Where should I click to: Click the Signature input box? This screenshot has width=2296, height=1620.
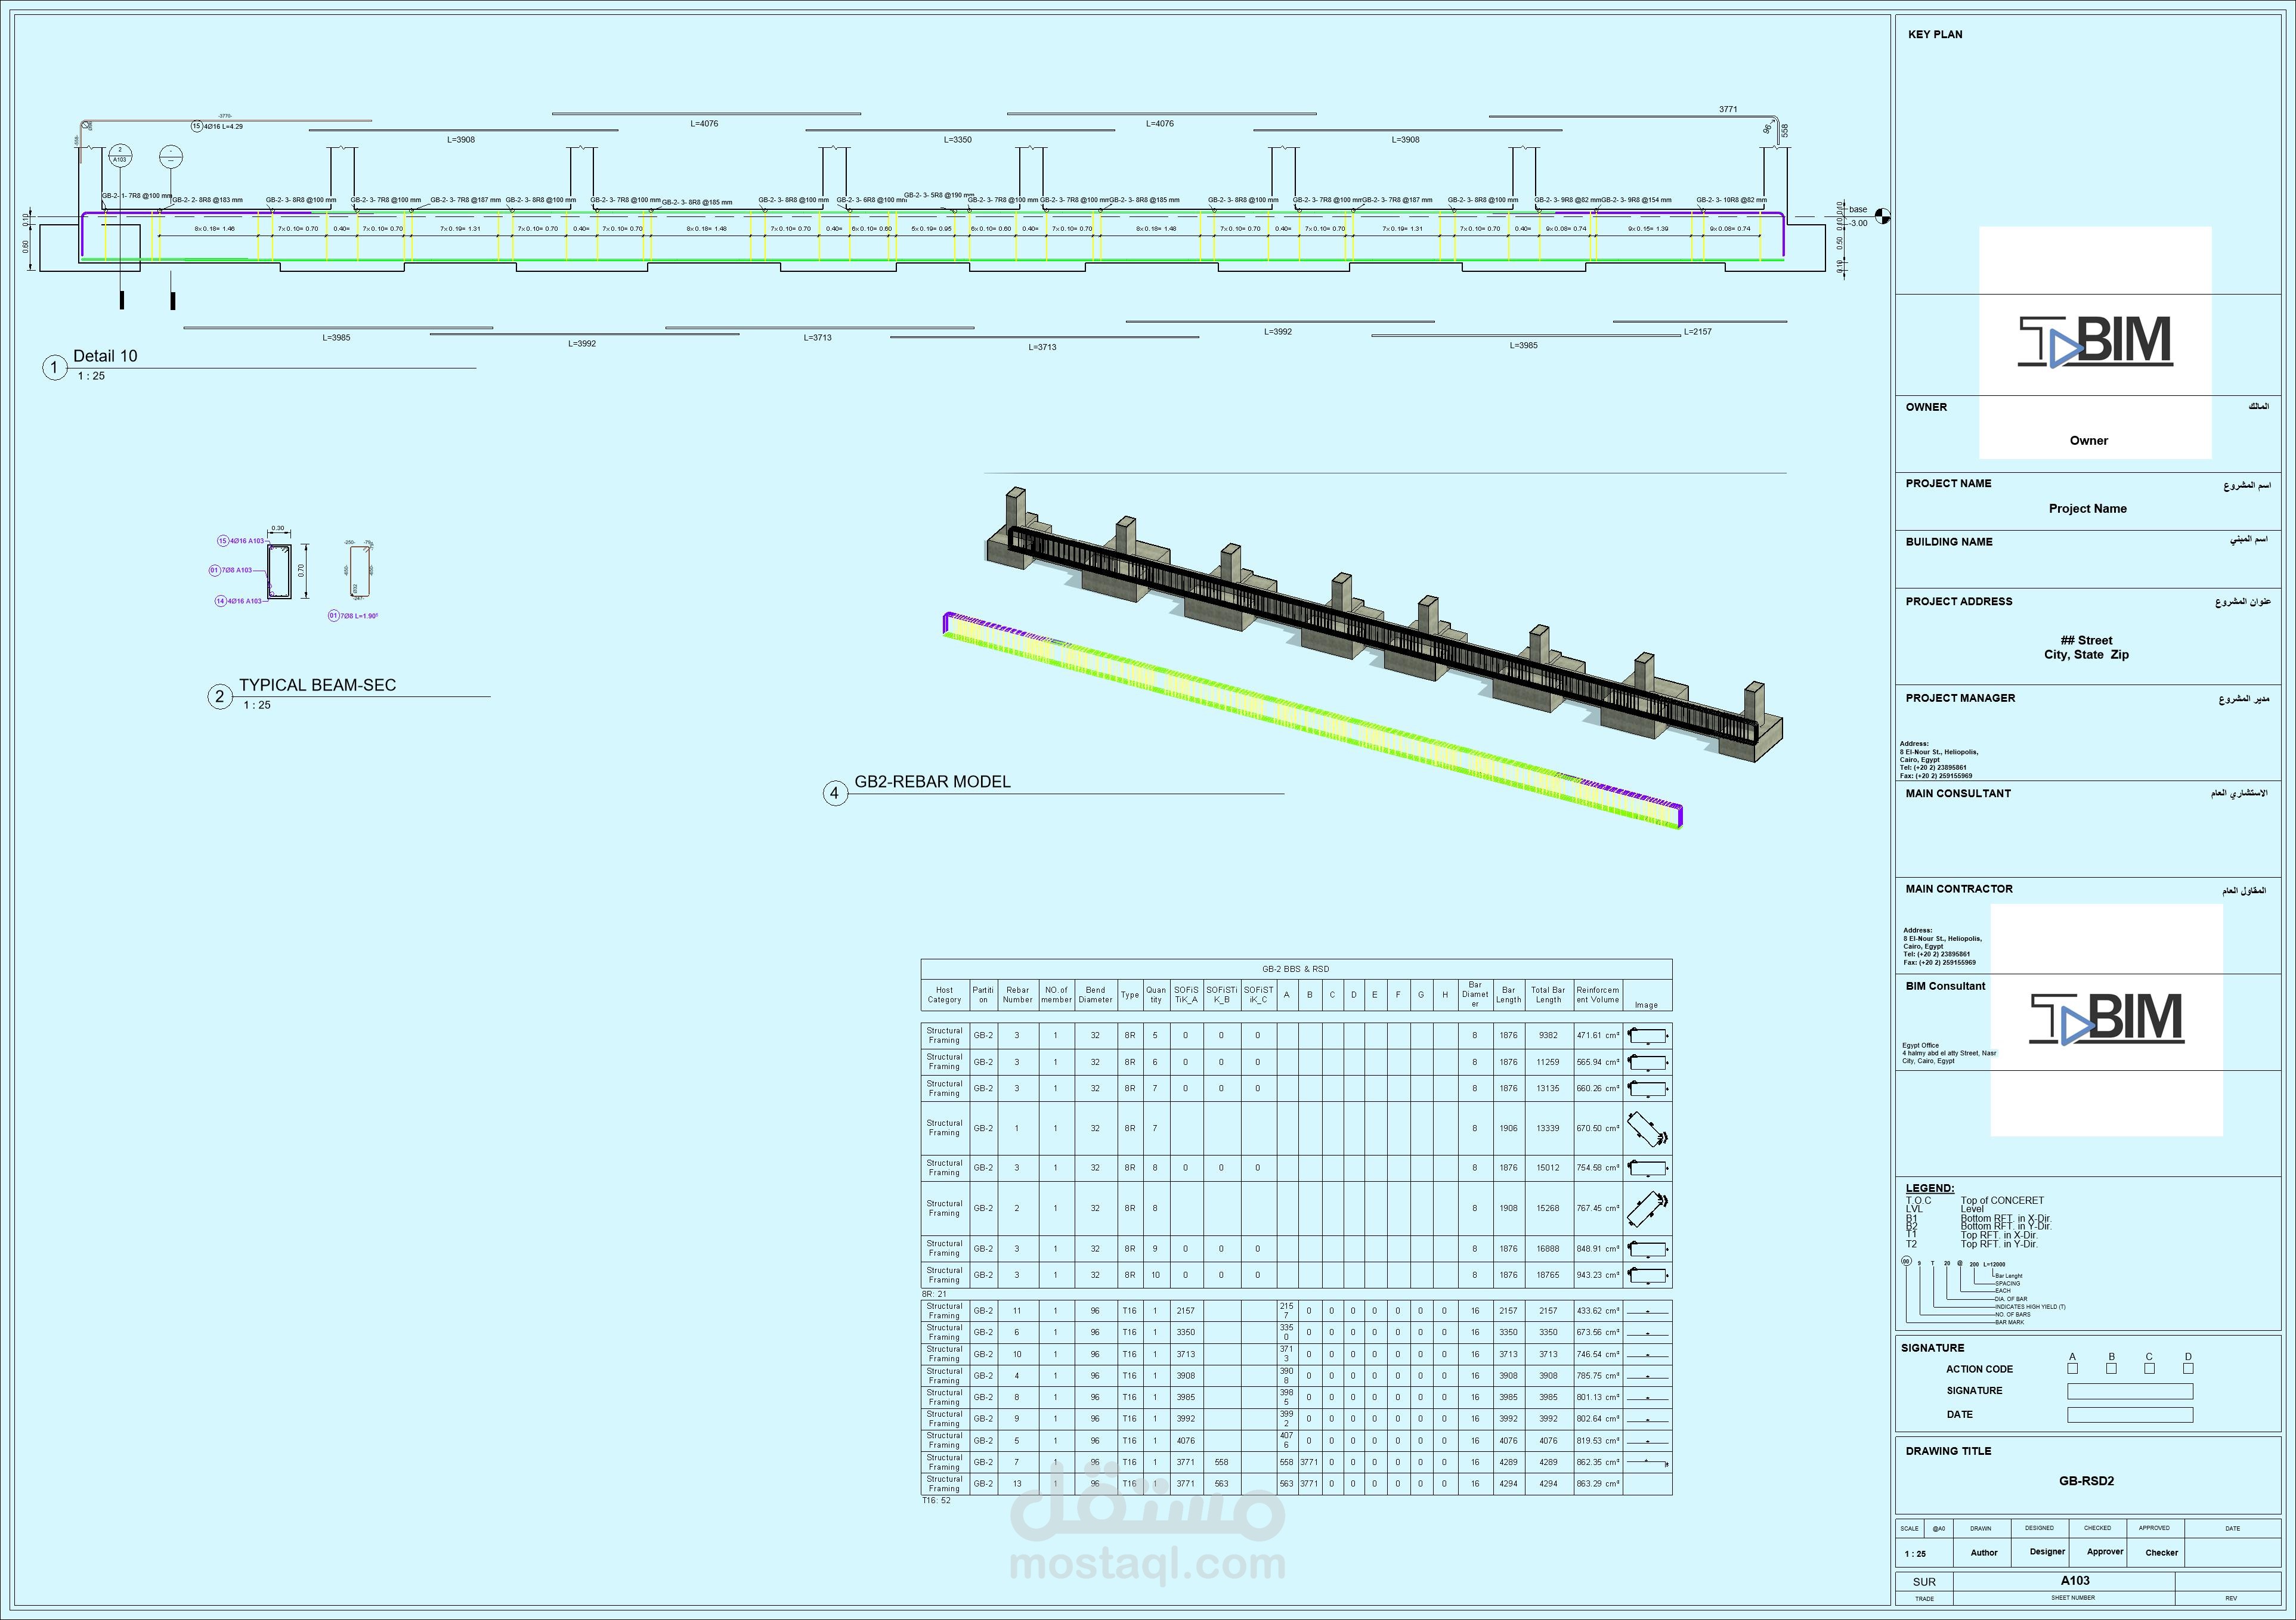click(2130, 1391)
